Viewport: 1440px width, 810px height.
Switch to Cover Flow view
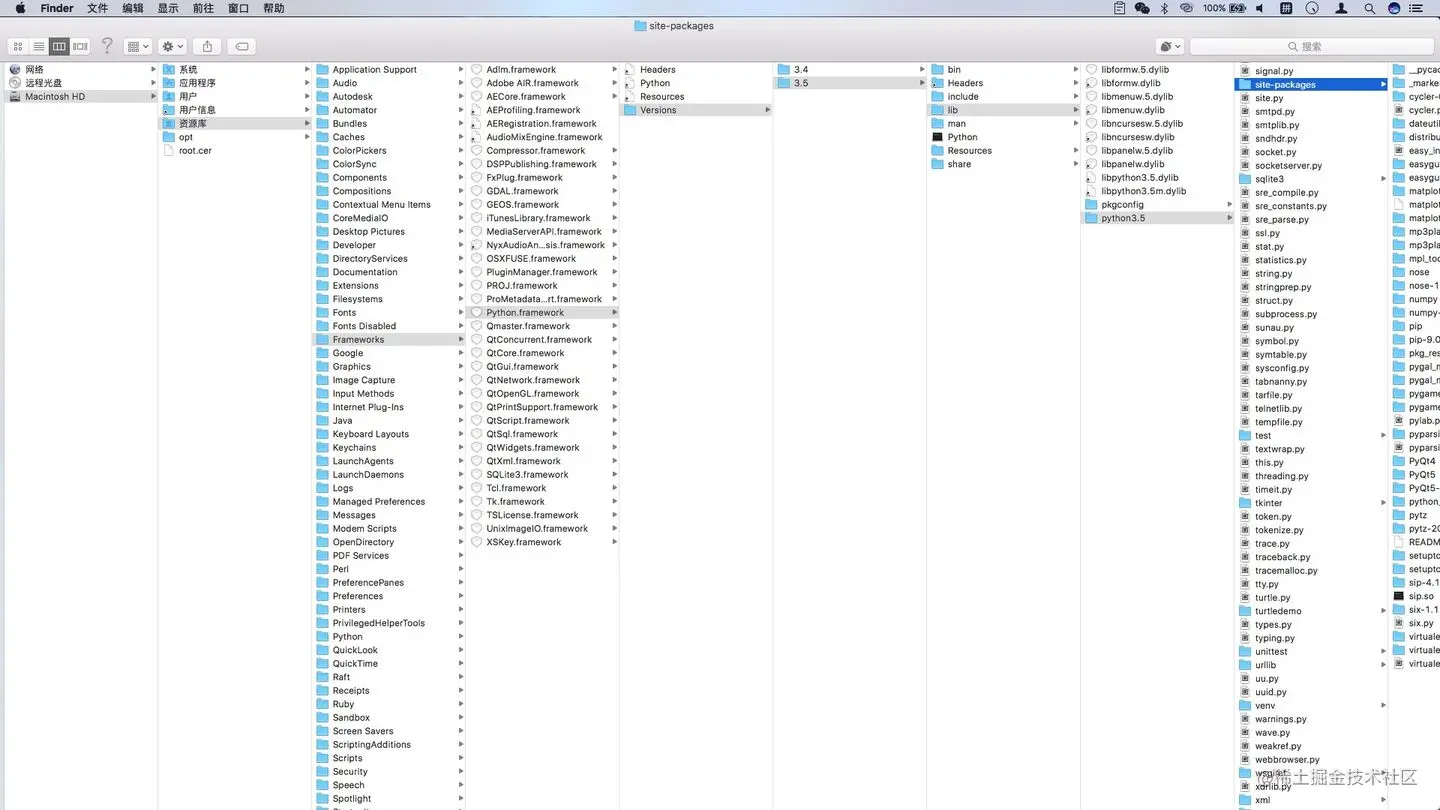[81, 46]
